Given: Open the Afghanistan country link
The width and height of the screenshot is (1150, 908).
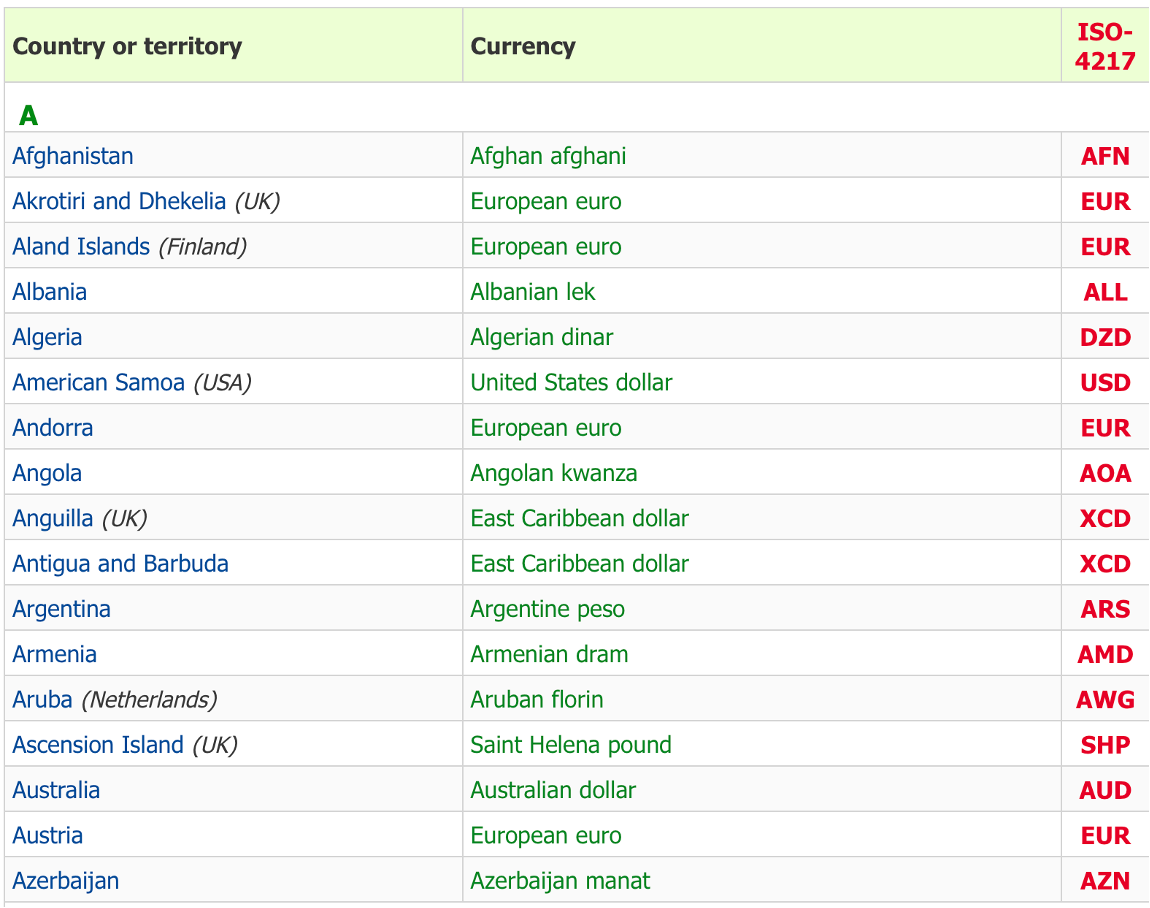Looking at the screenshot, I should [73, 156].
